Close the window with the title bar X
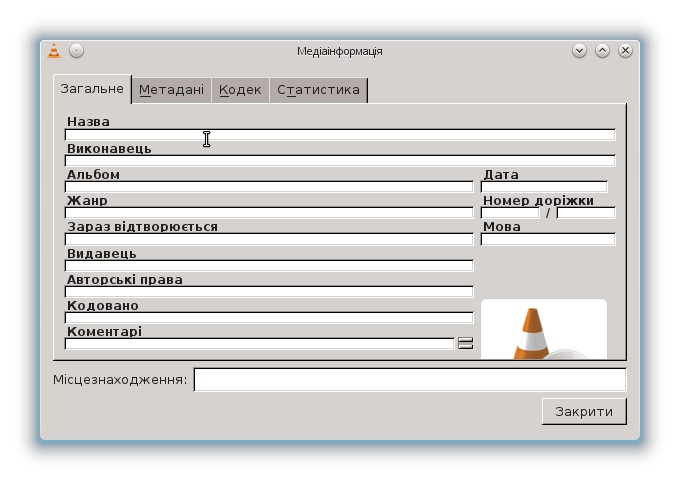The width and height of the screenshot is (680, 480). click(625, 51)
